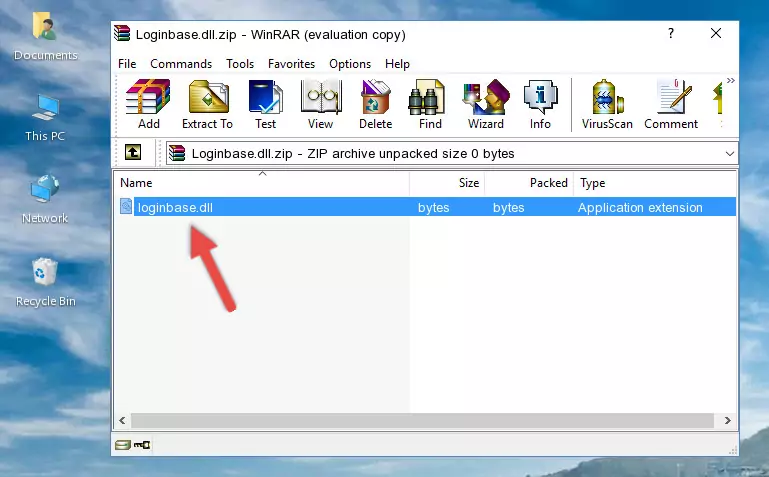The image size is (769, 477).
Task: Start VirusScan on the archive
Action: click(607, 105)
